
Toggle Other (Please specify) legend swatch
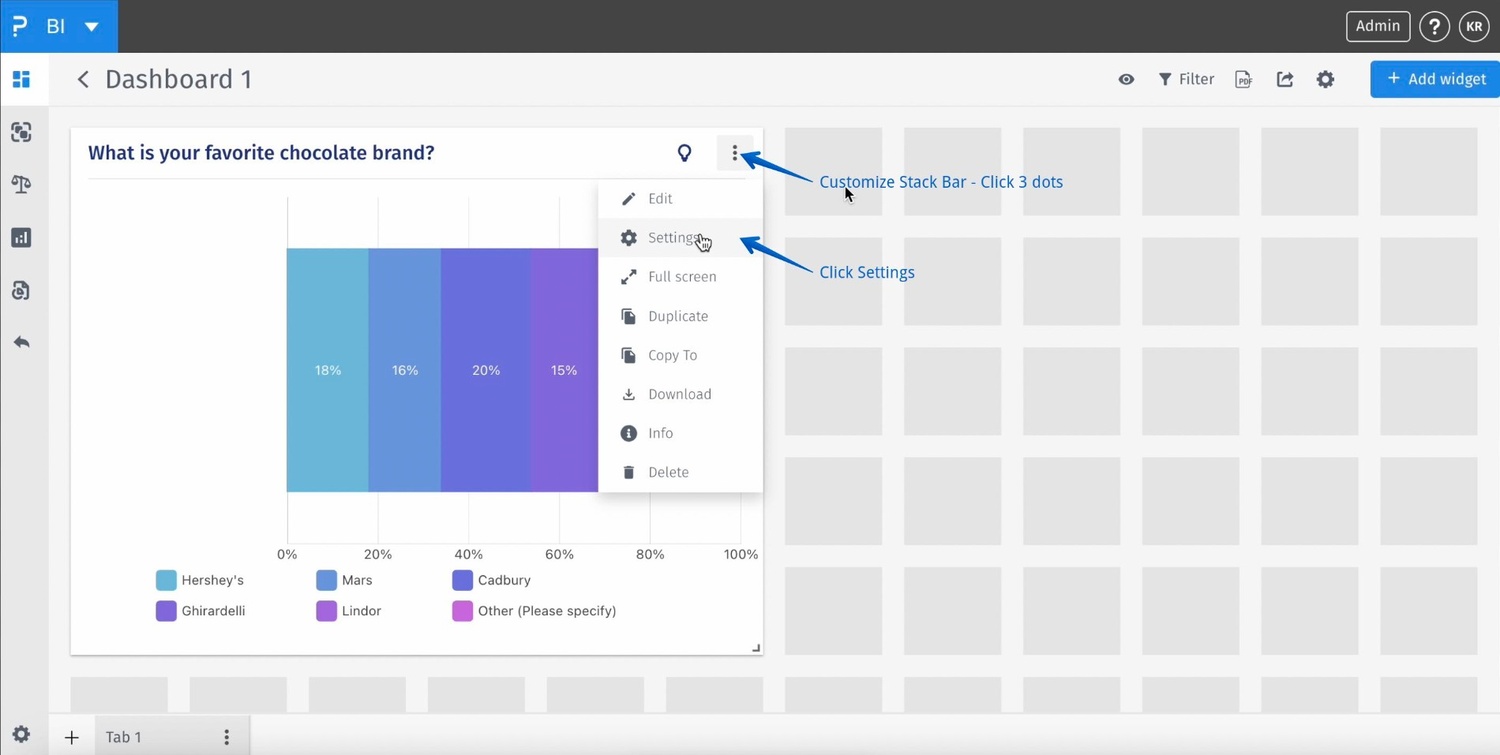click(x=462, y=611)
